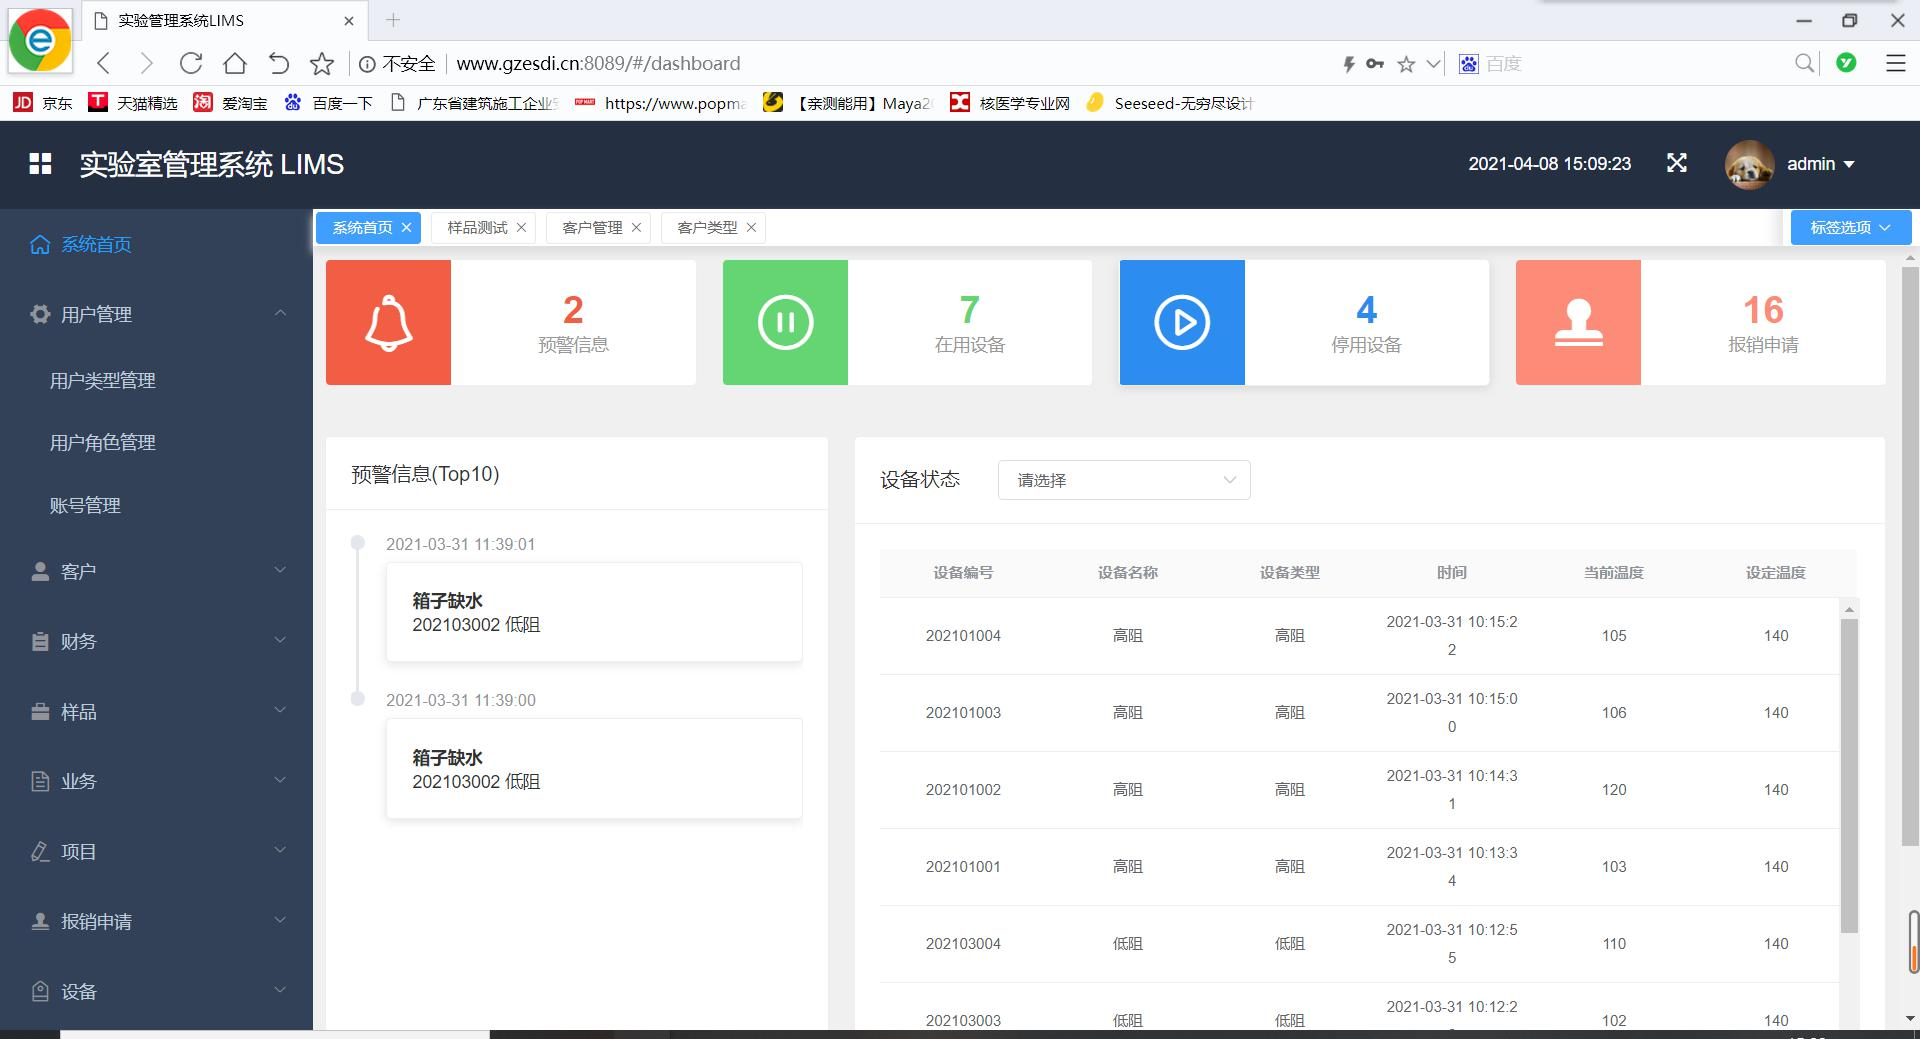1920x1039 pixels.
Task: Bookmark the page with the star icon
Action: point(322,64)
